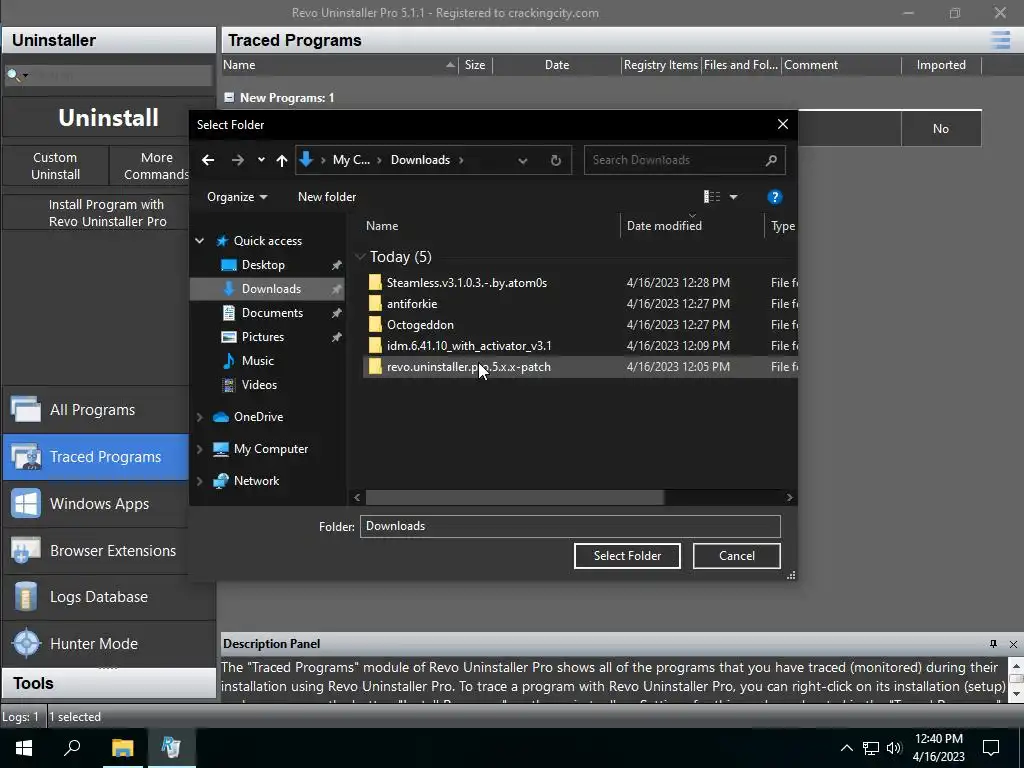Expand Network tree node

tap(200, 481)
